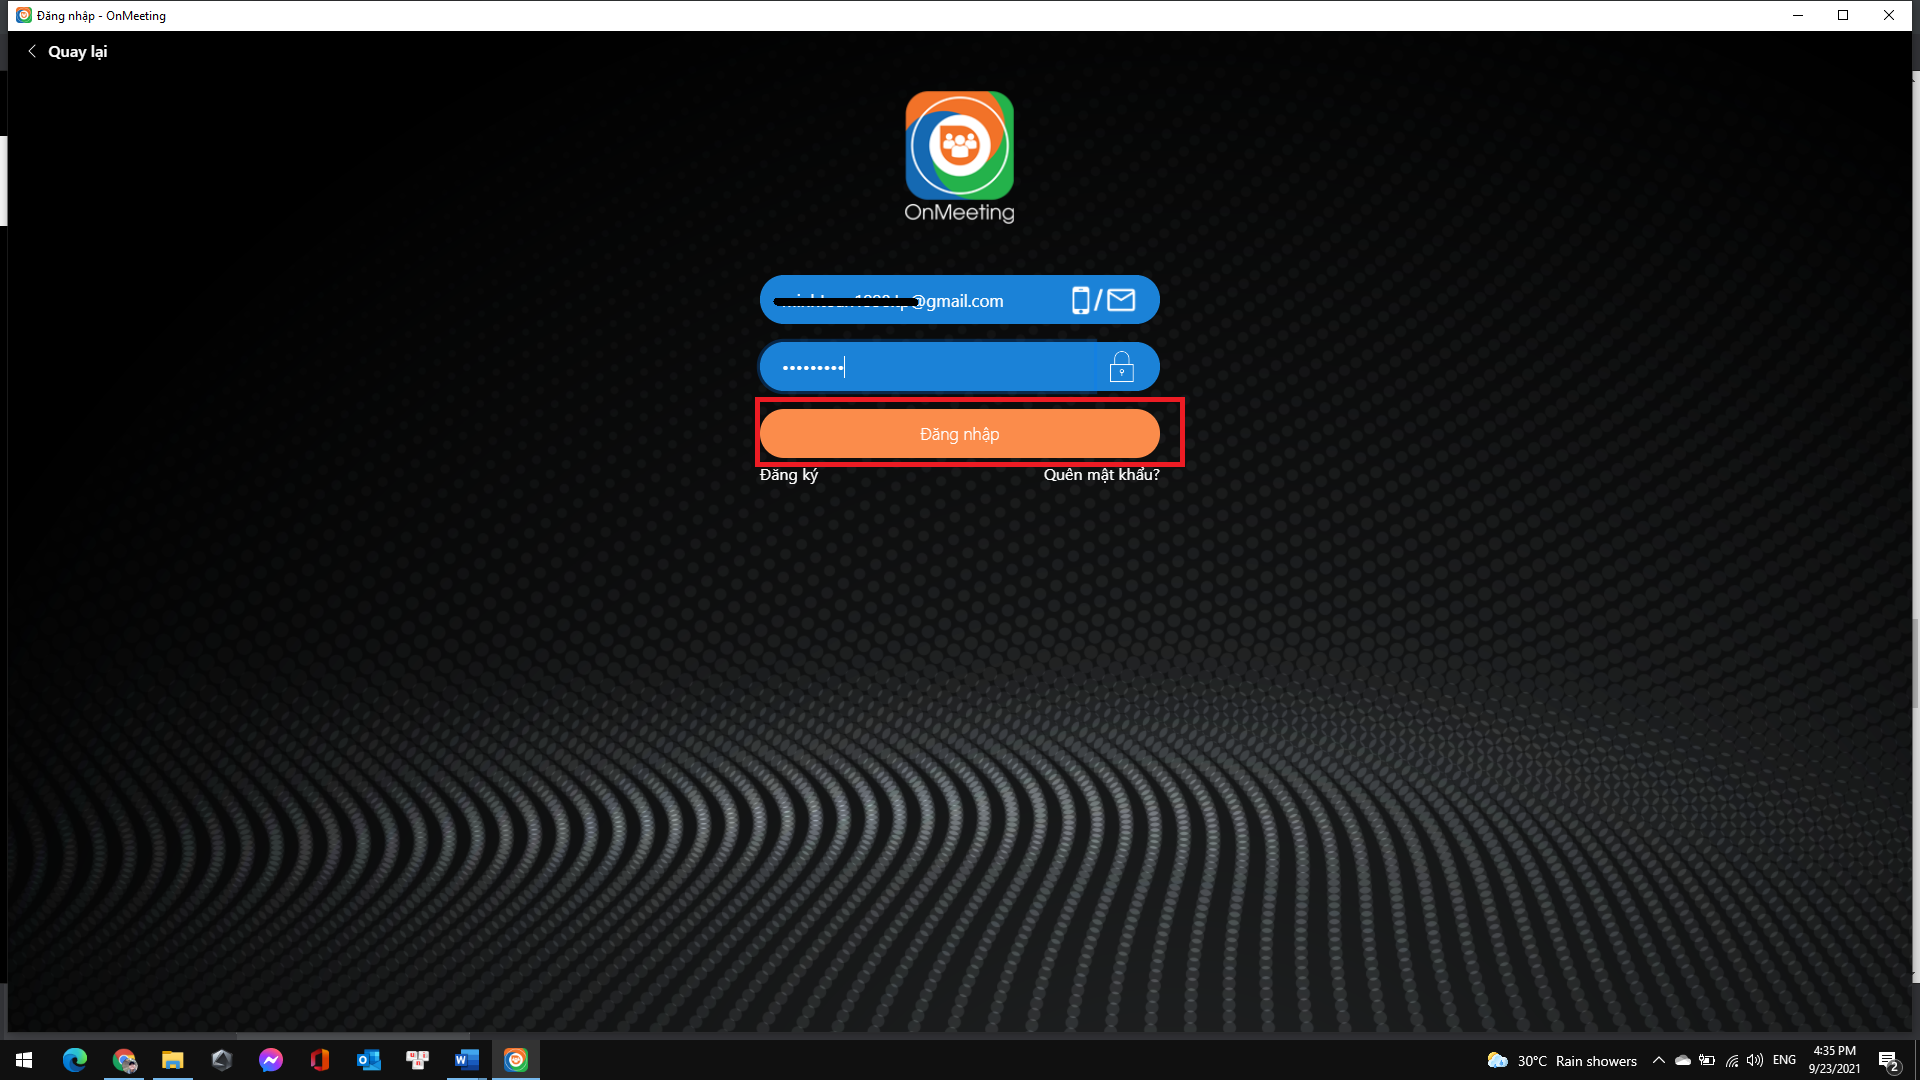Close the OnMeeting window
The width and height of the screenshot is (1920, 1080).
tap(1889, 15)
